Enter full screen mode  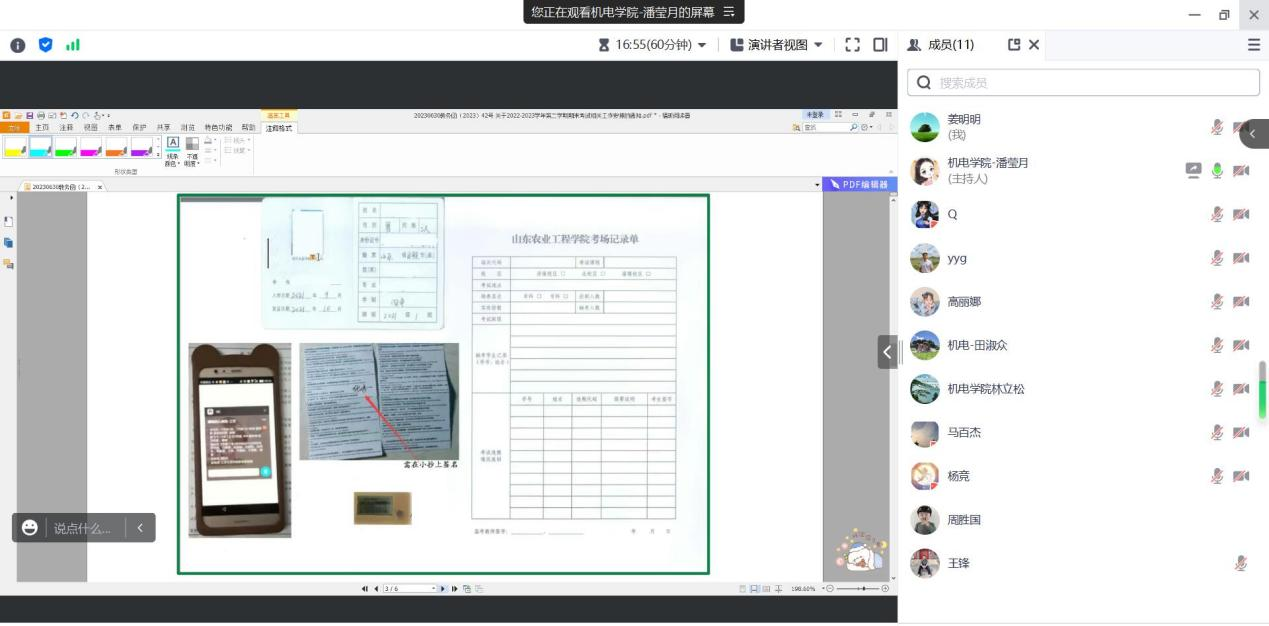pyautogui.click(x=852, y=45)
